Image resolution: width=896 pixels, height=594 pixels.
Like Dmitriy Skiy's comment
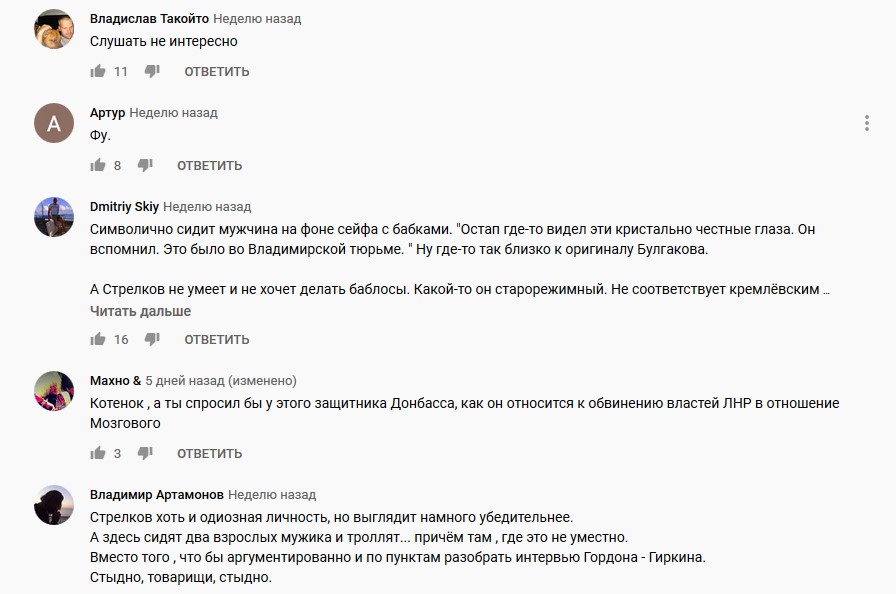click(98, 339)
